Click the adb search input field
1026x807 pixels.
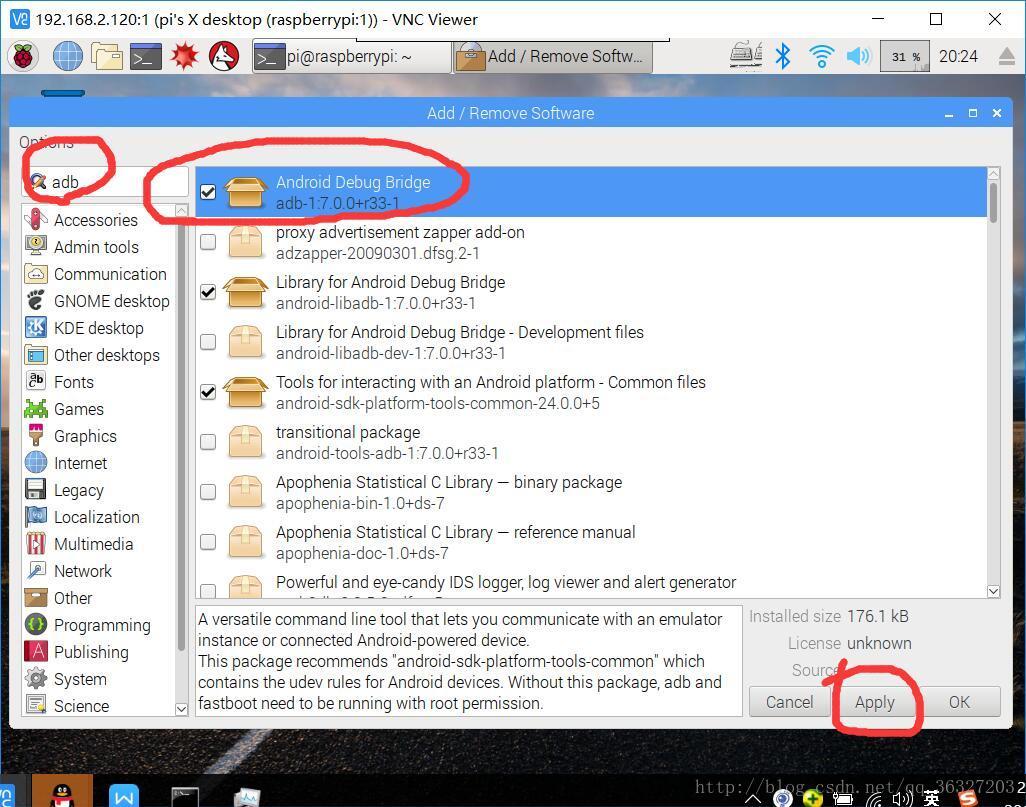(105, 182)
